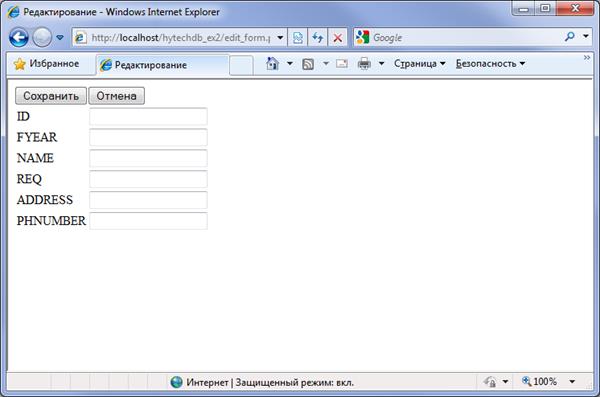Toggle Compatibility View broken-page icon
The width and height of the screenshot is (600, 397).
tap(298, 38)
